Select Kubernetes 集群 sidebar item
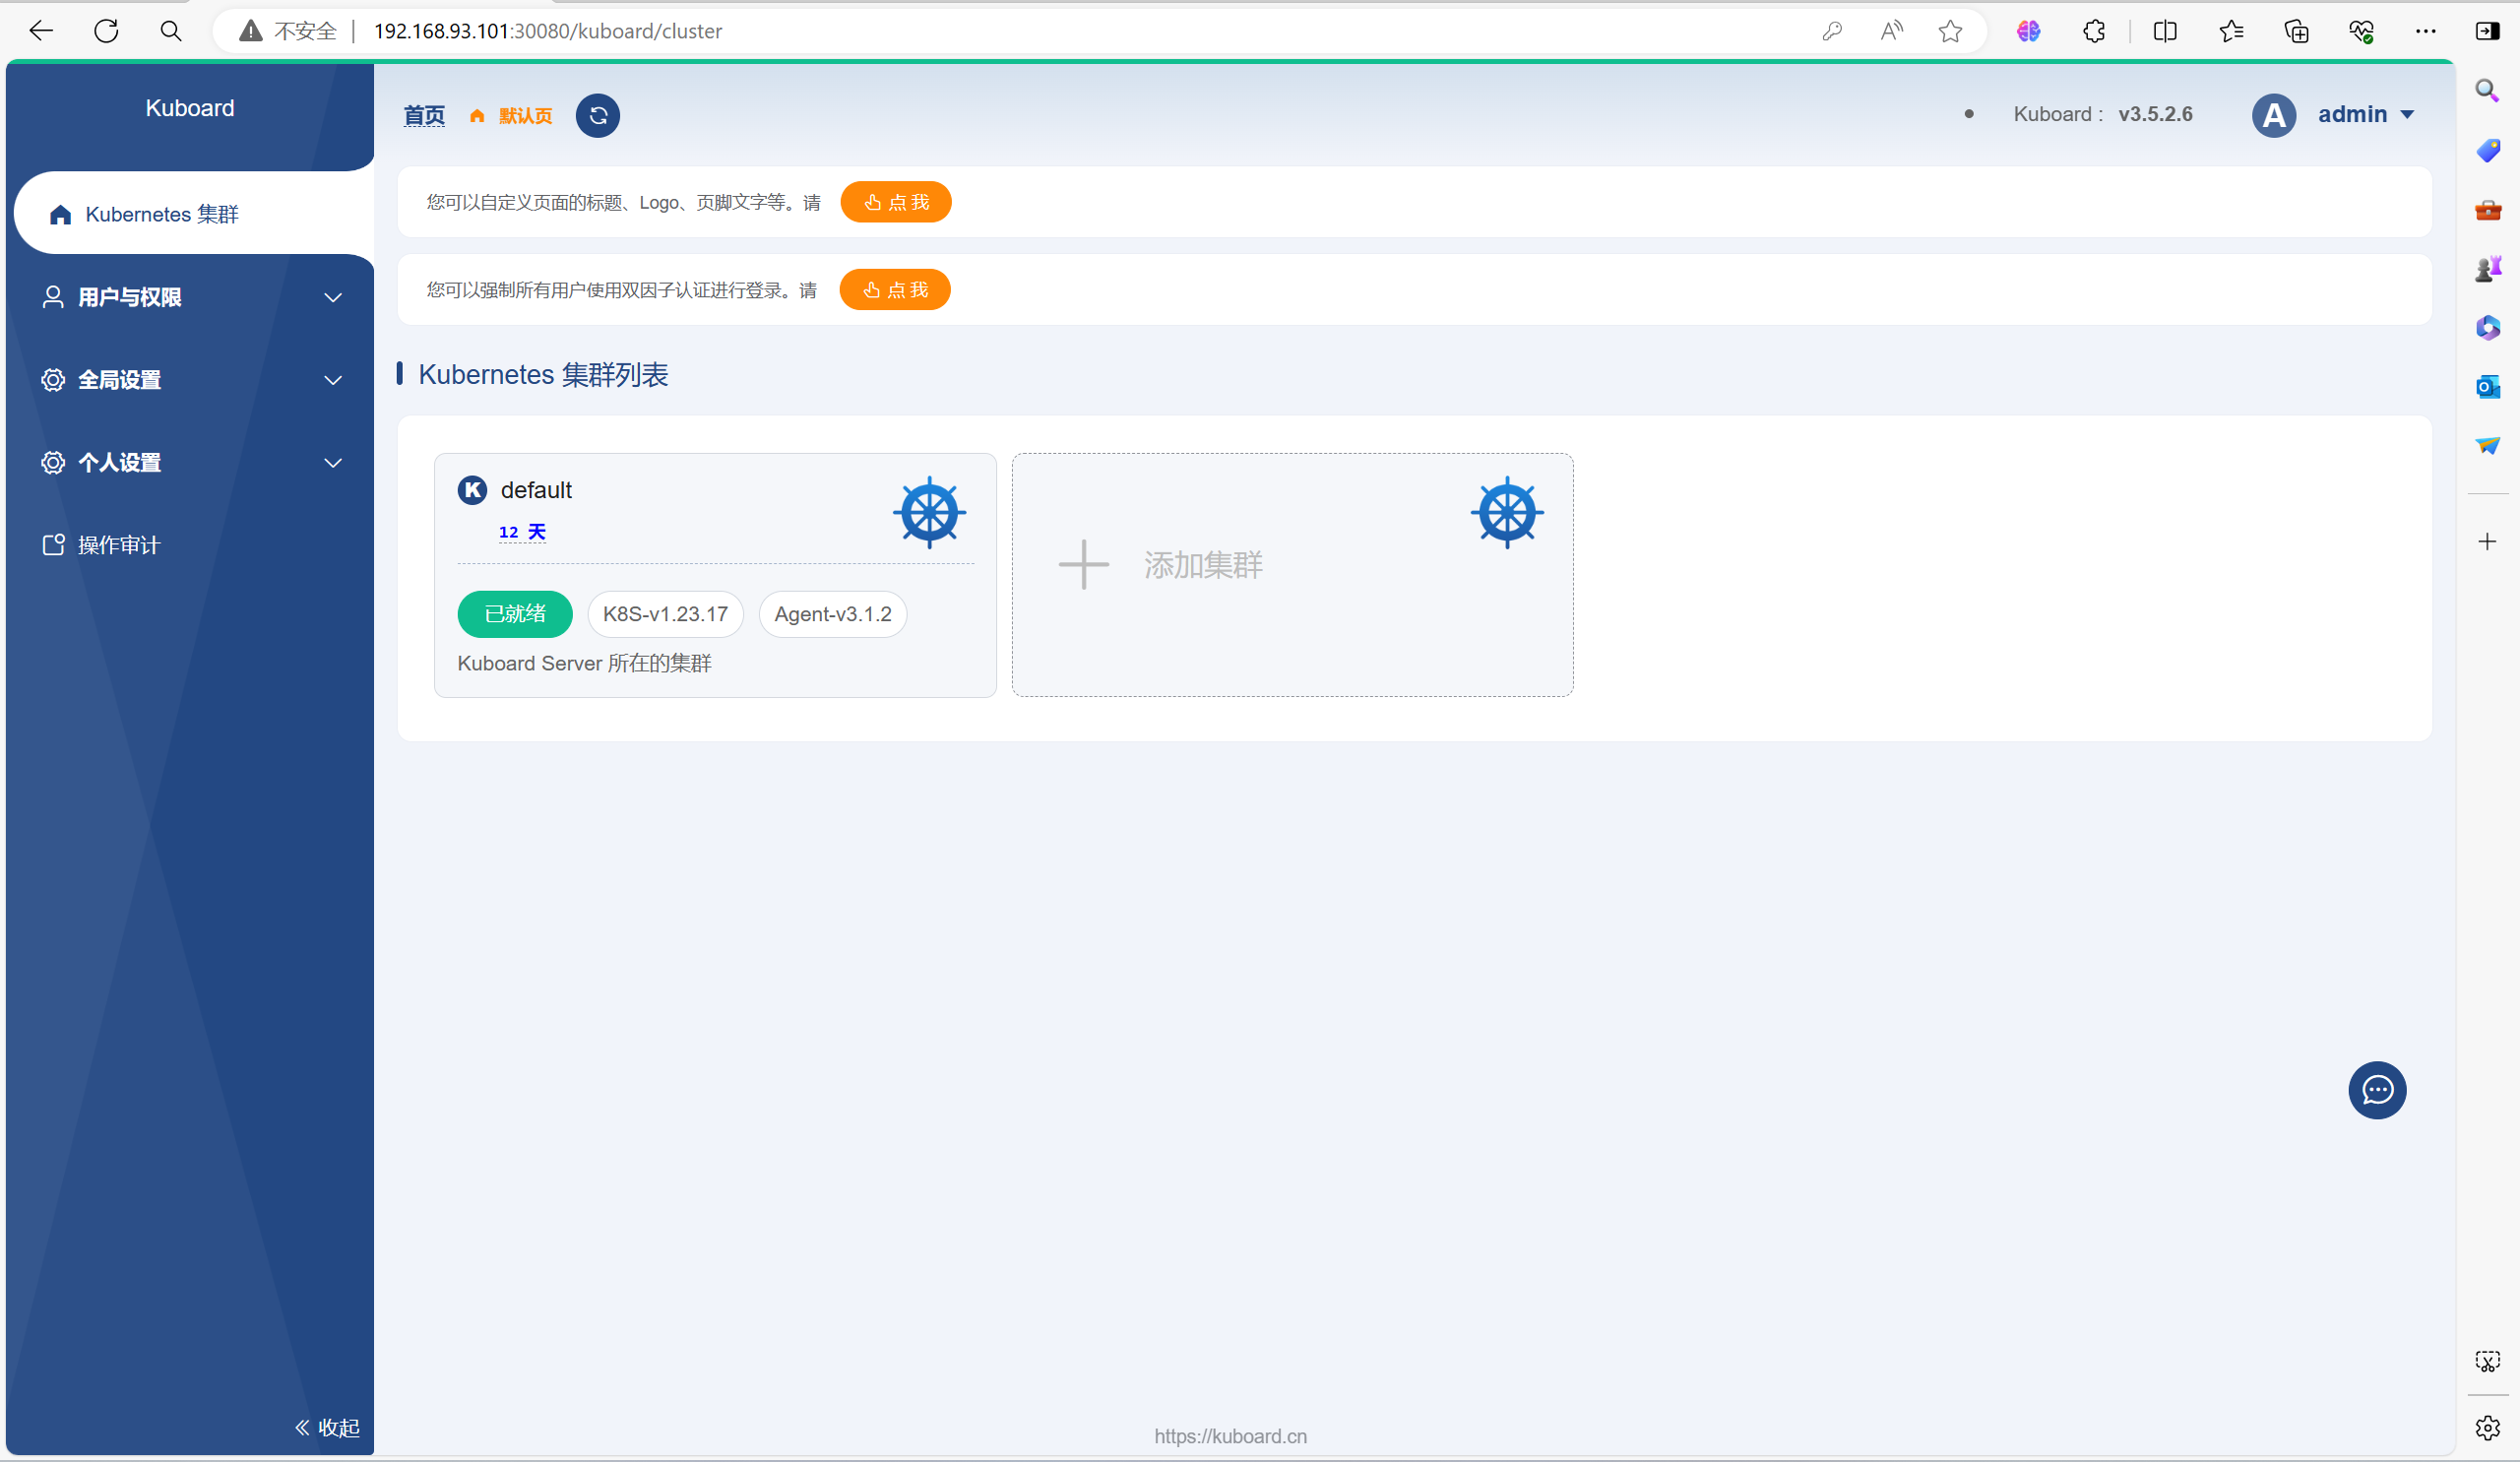Image resolution: width=2520 pixels, height=1462 pixels. point(162,214)
